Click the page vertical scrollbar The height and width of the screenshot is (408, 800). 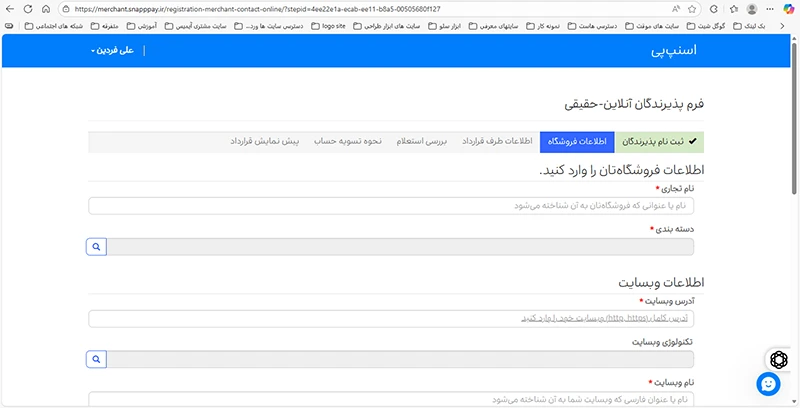click(794, 117)
